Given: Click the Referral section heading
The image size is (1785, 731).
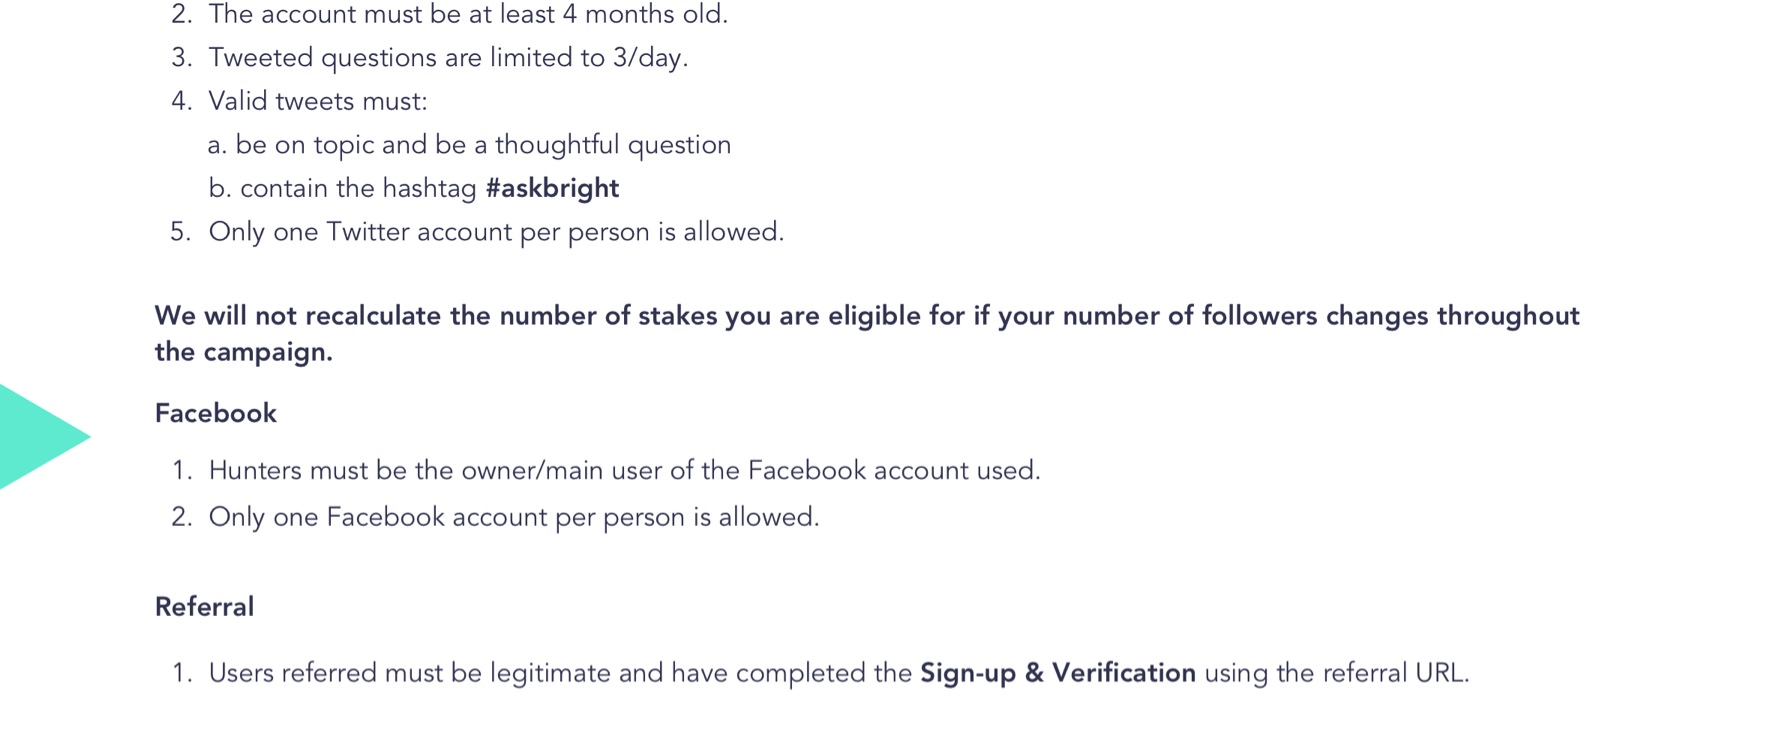Looking at the screenshot, I should pyautogui.click(x=204, y=607).
